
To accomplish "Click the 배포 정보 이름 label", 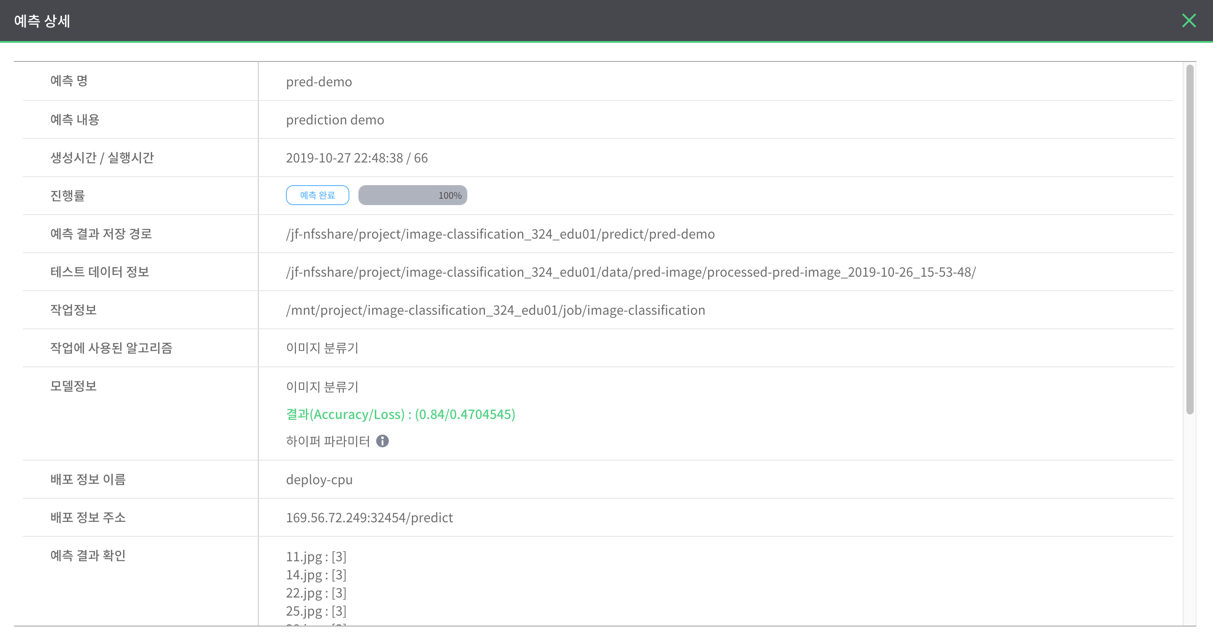I will [88, 479].
